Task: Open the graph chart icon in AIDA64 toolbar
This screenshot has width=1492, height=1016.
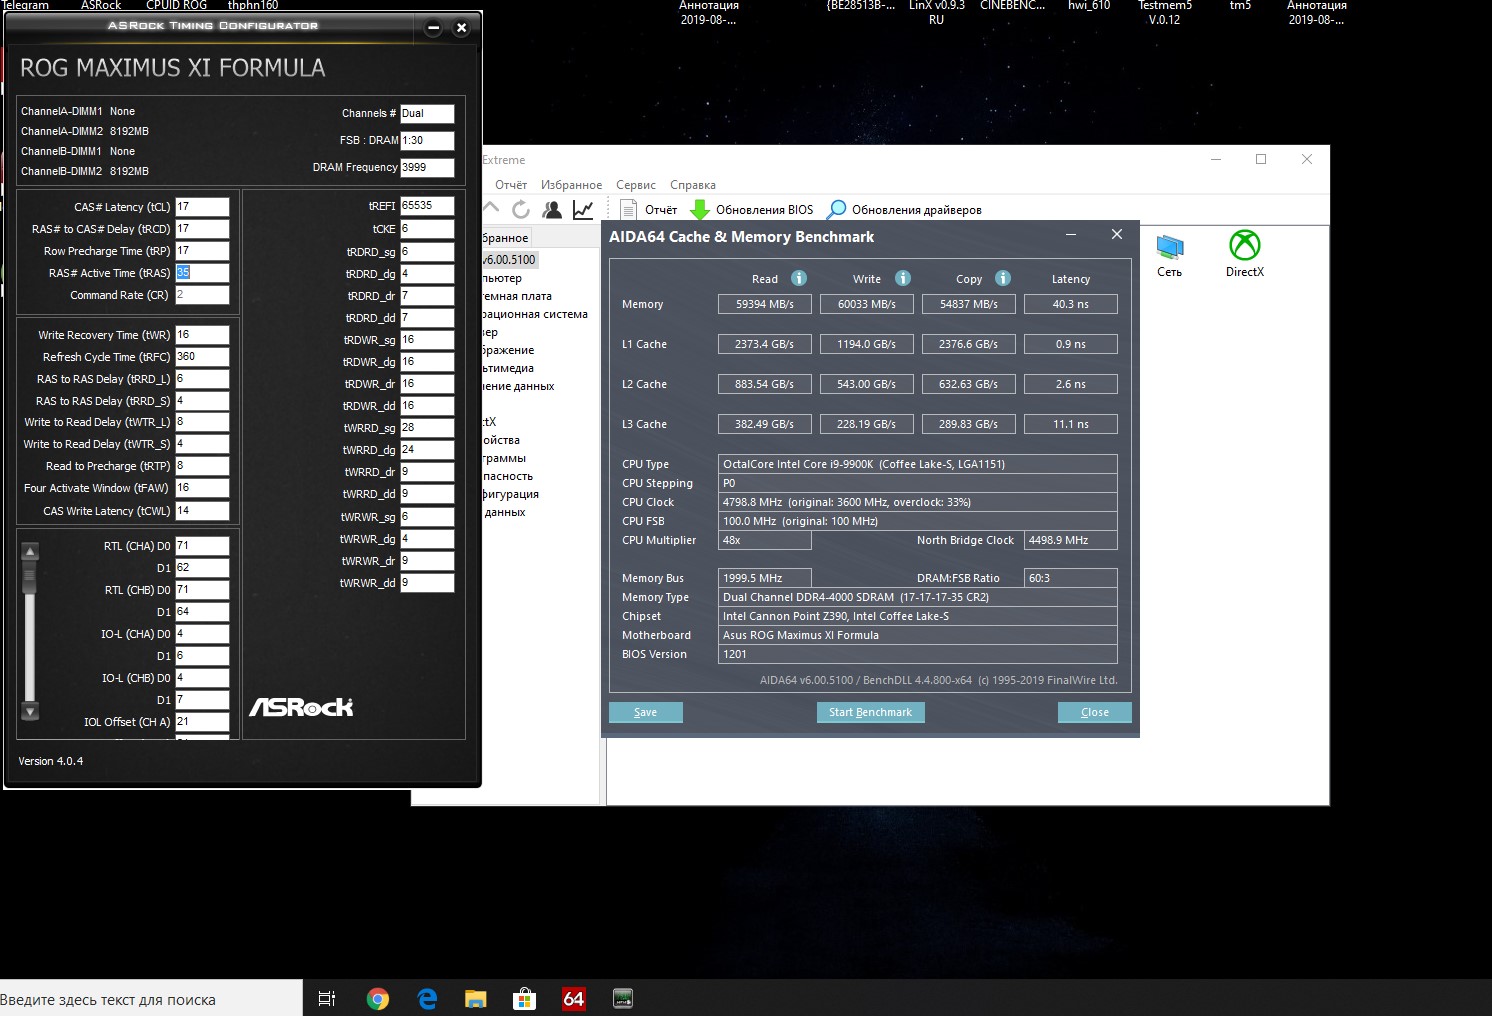Action: click(583, 209)
